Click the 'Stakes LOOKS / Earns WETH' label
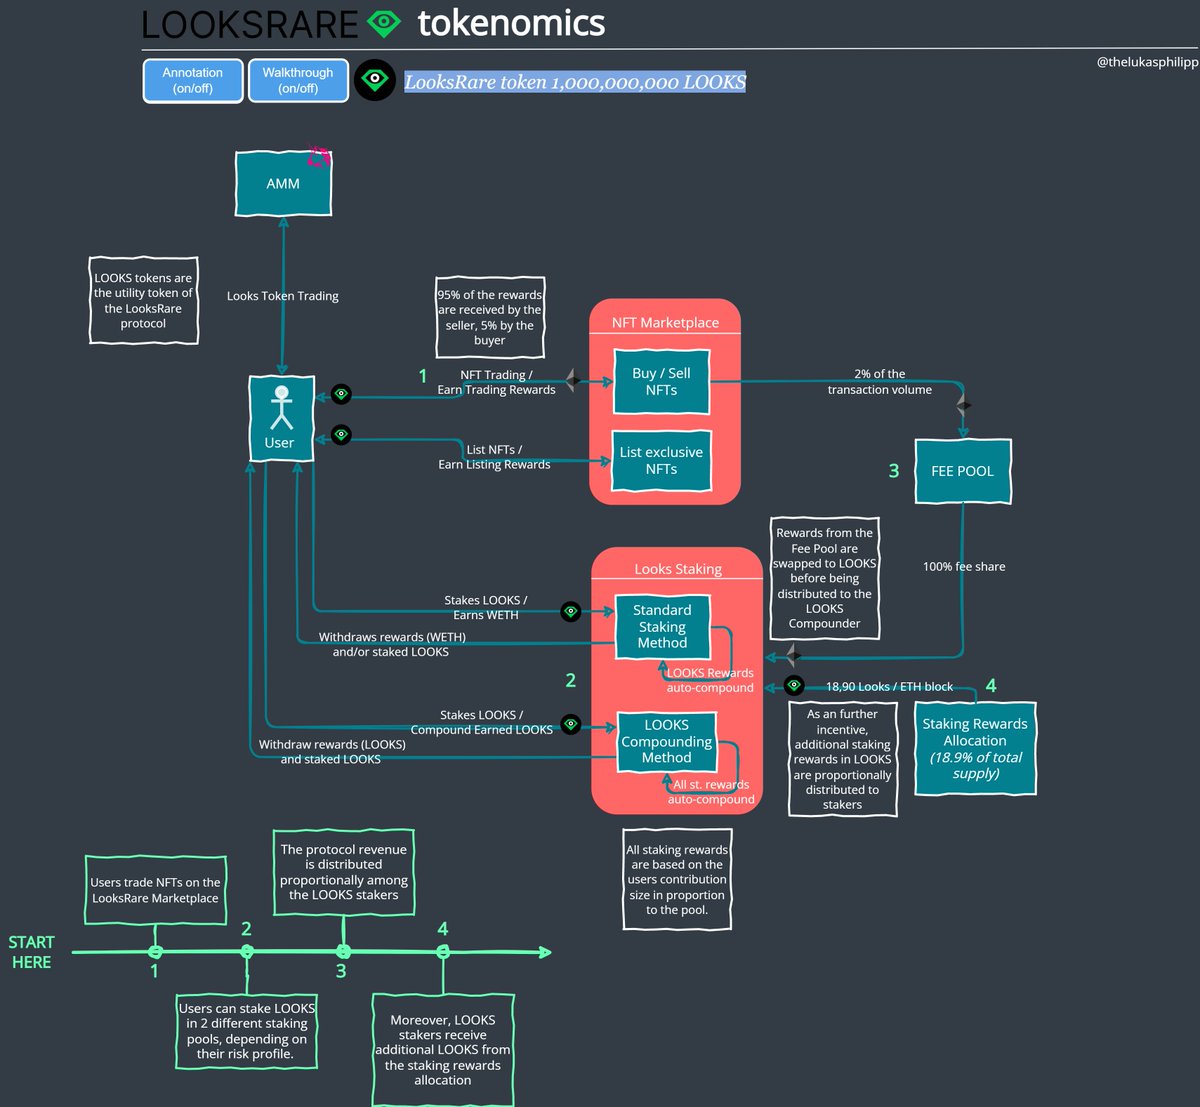Screen dimensions: 1200x1107 pyautogui.click(x=486, y=608)
